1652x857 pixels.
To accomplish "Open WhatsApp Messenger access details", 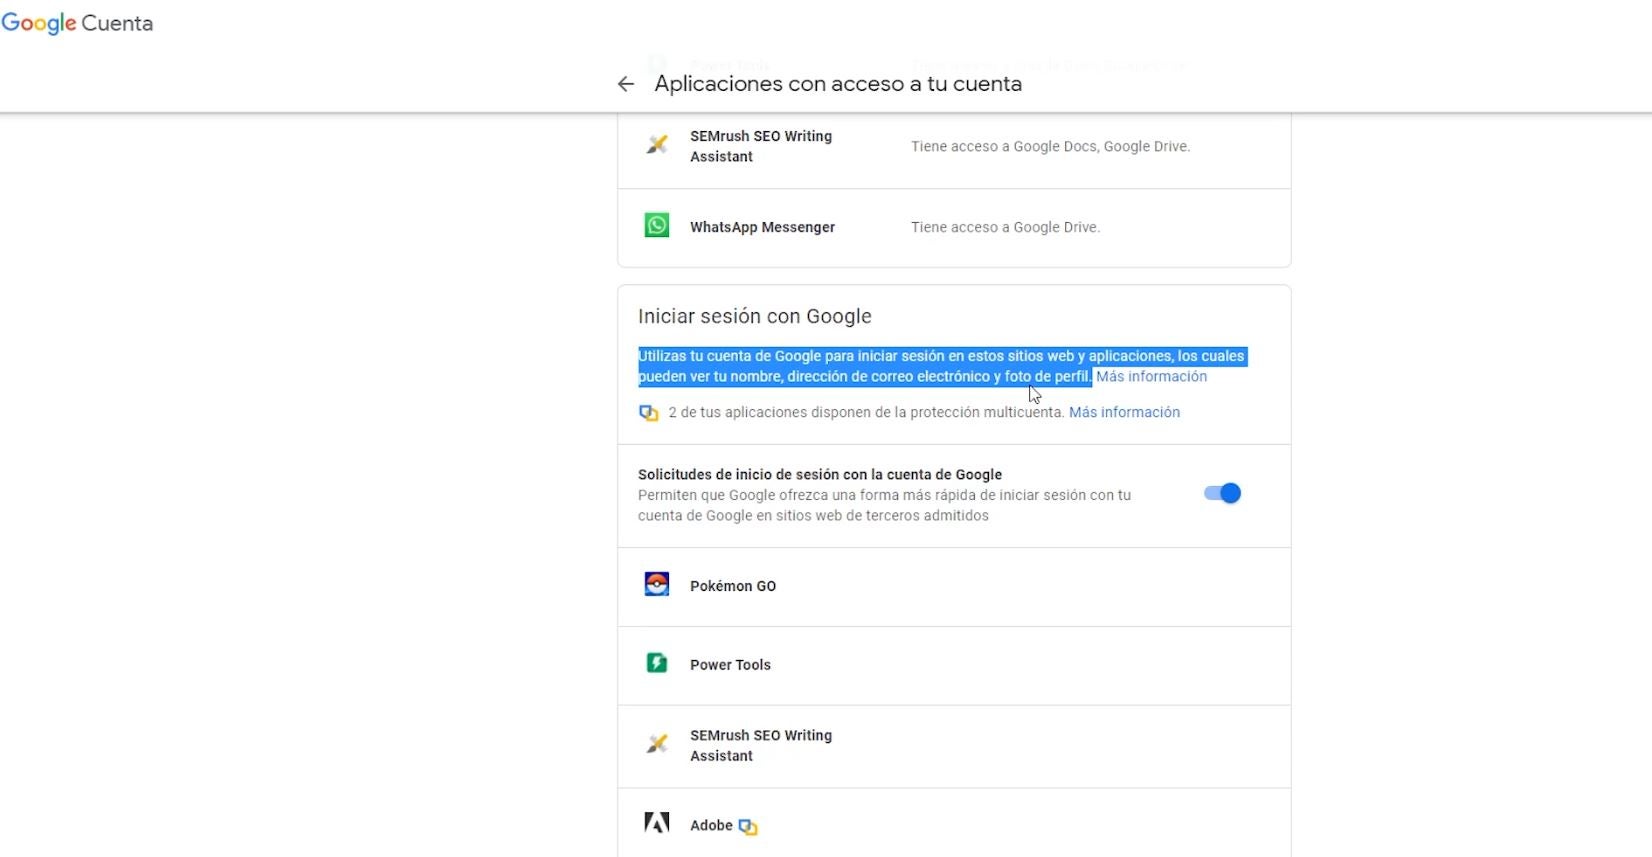I will [954, 228].
